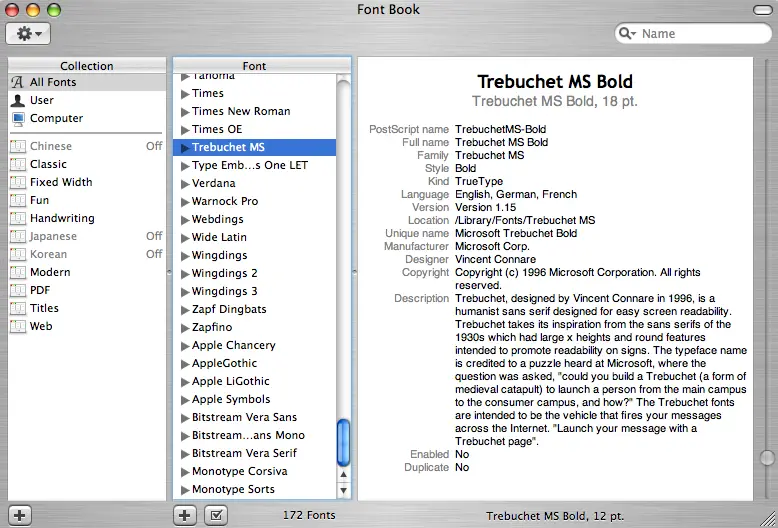The height and width of the screenshot is (528, 778).
Task: Click the Vincent Connare designer value
Action: (496, 260)
